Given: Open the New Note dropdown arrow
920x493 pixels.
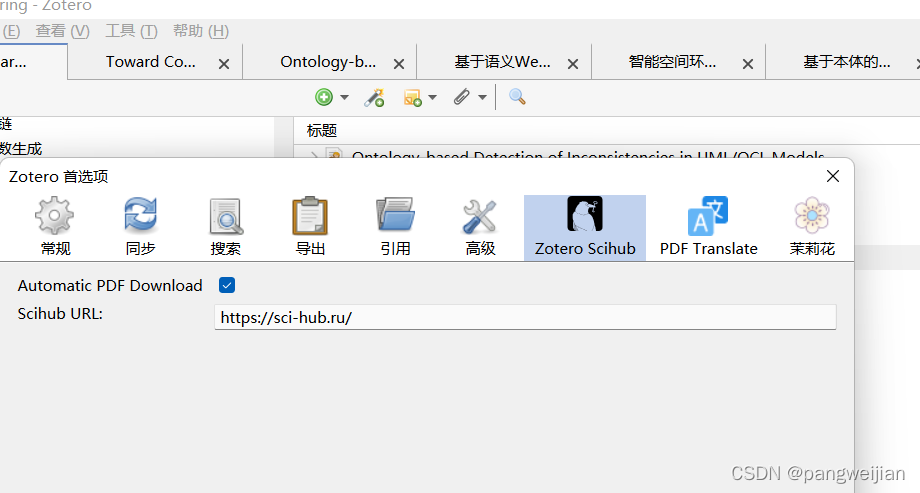Looking at the screenshot, I should coord(432,97).
